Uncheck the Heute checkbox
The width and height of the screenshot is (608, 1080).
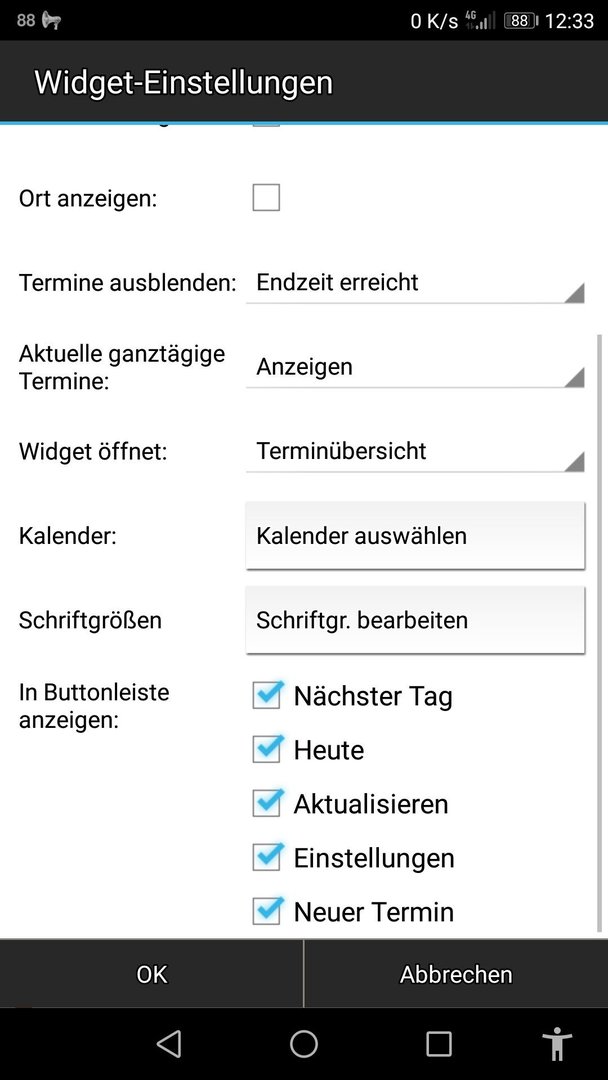(x=267, y=749)
